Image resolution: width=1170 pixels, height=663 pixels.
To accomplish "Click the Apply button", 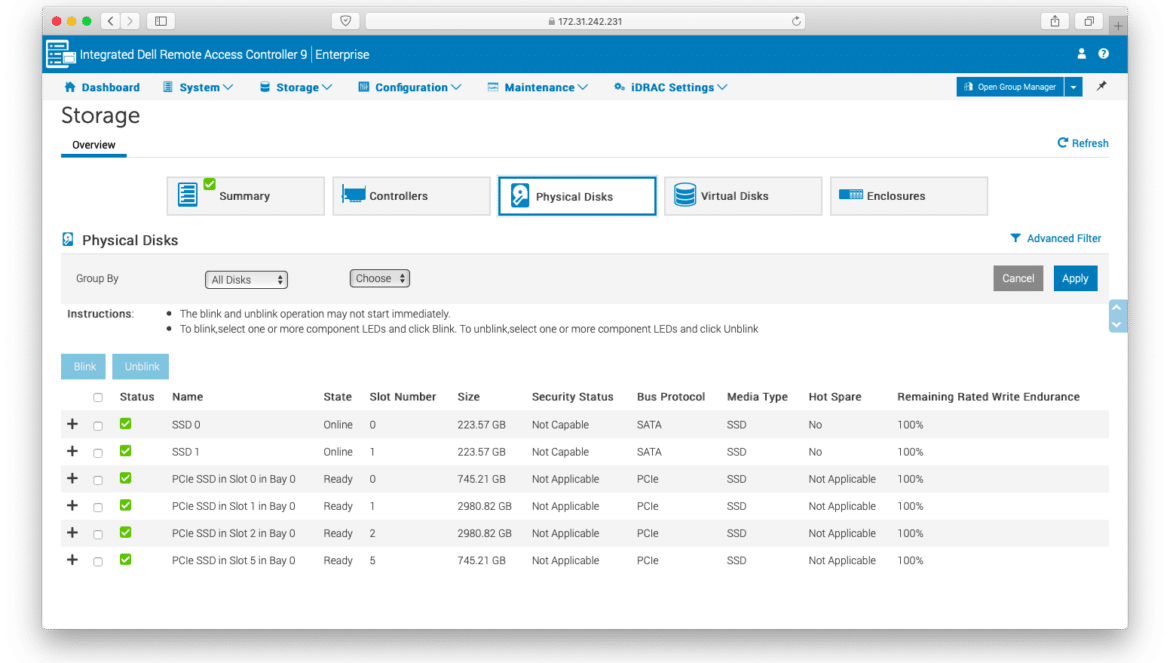I will pos(1075,278).
